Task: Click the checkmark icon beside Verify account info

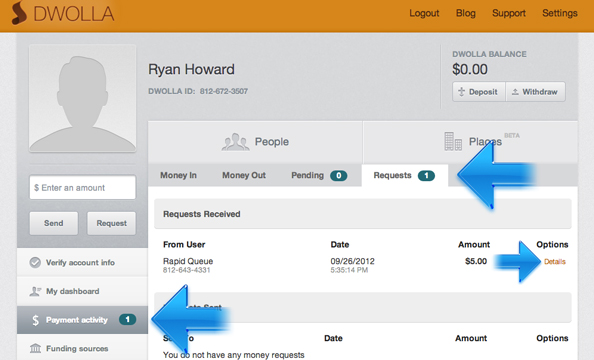Action: (x=35, y=262)
